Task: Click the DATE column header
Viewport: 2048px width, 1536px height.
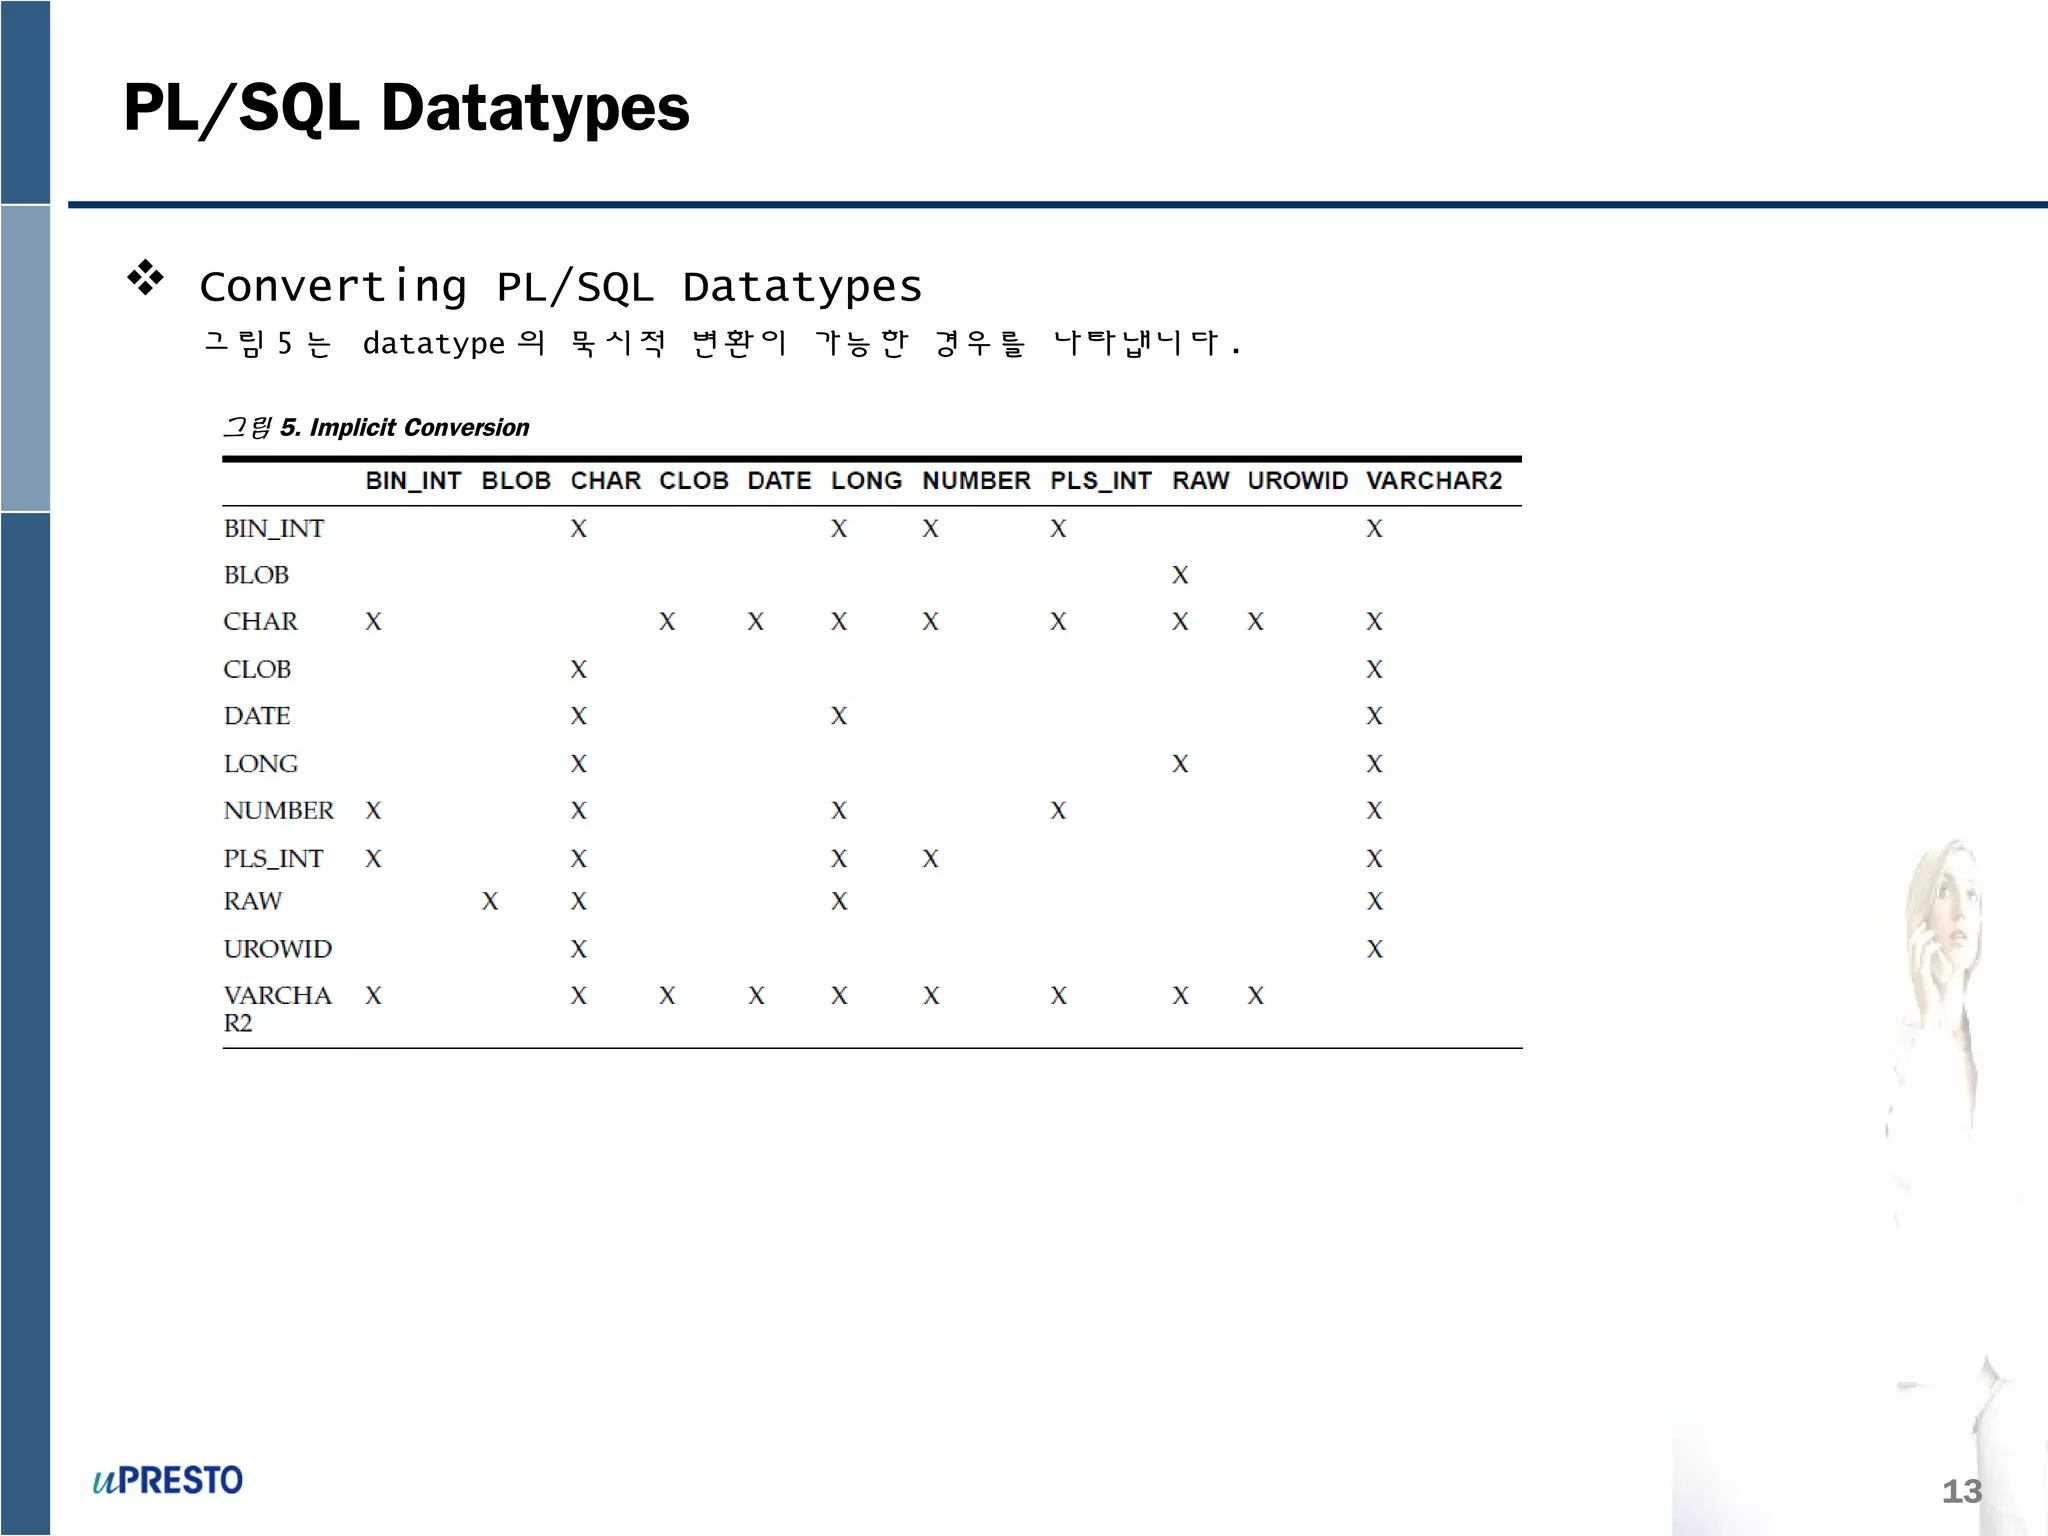Action: (x=779, y=481)
